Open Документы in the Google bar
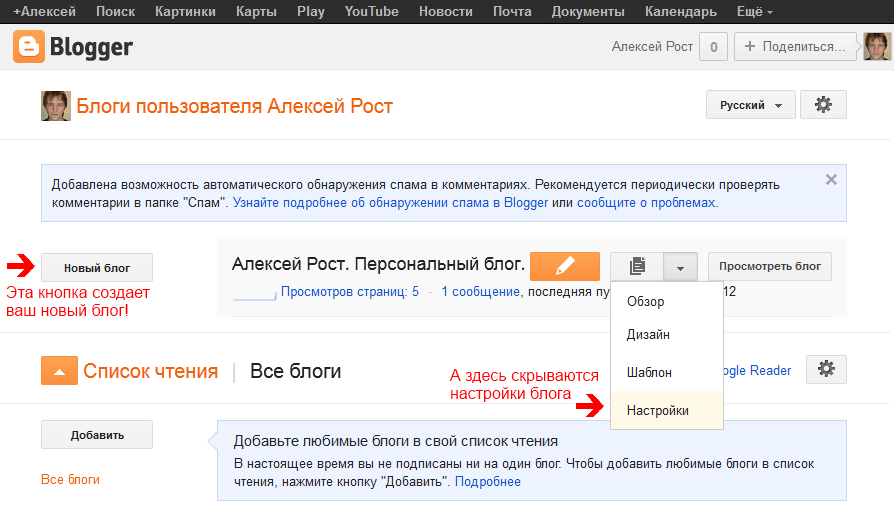 (x=588, y=11)
